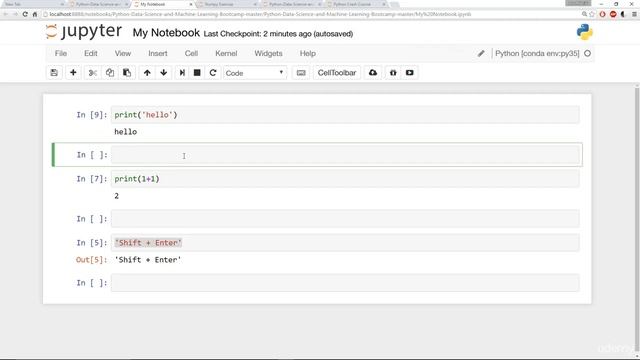This screenshot has width=640, height=360.
Task: Click Last Checkpoint autosaved text
Action: coord(278,34)
